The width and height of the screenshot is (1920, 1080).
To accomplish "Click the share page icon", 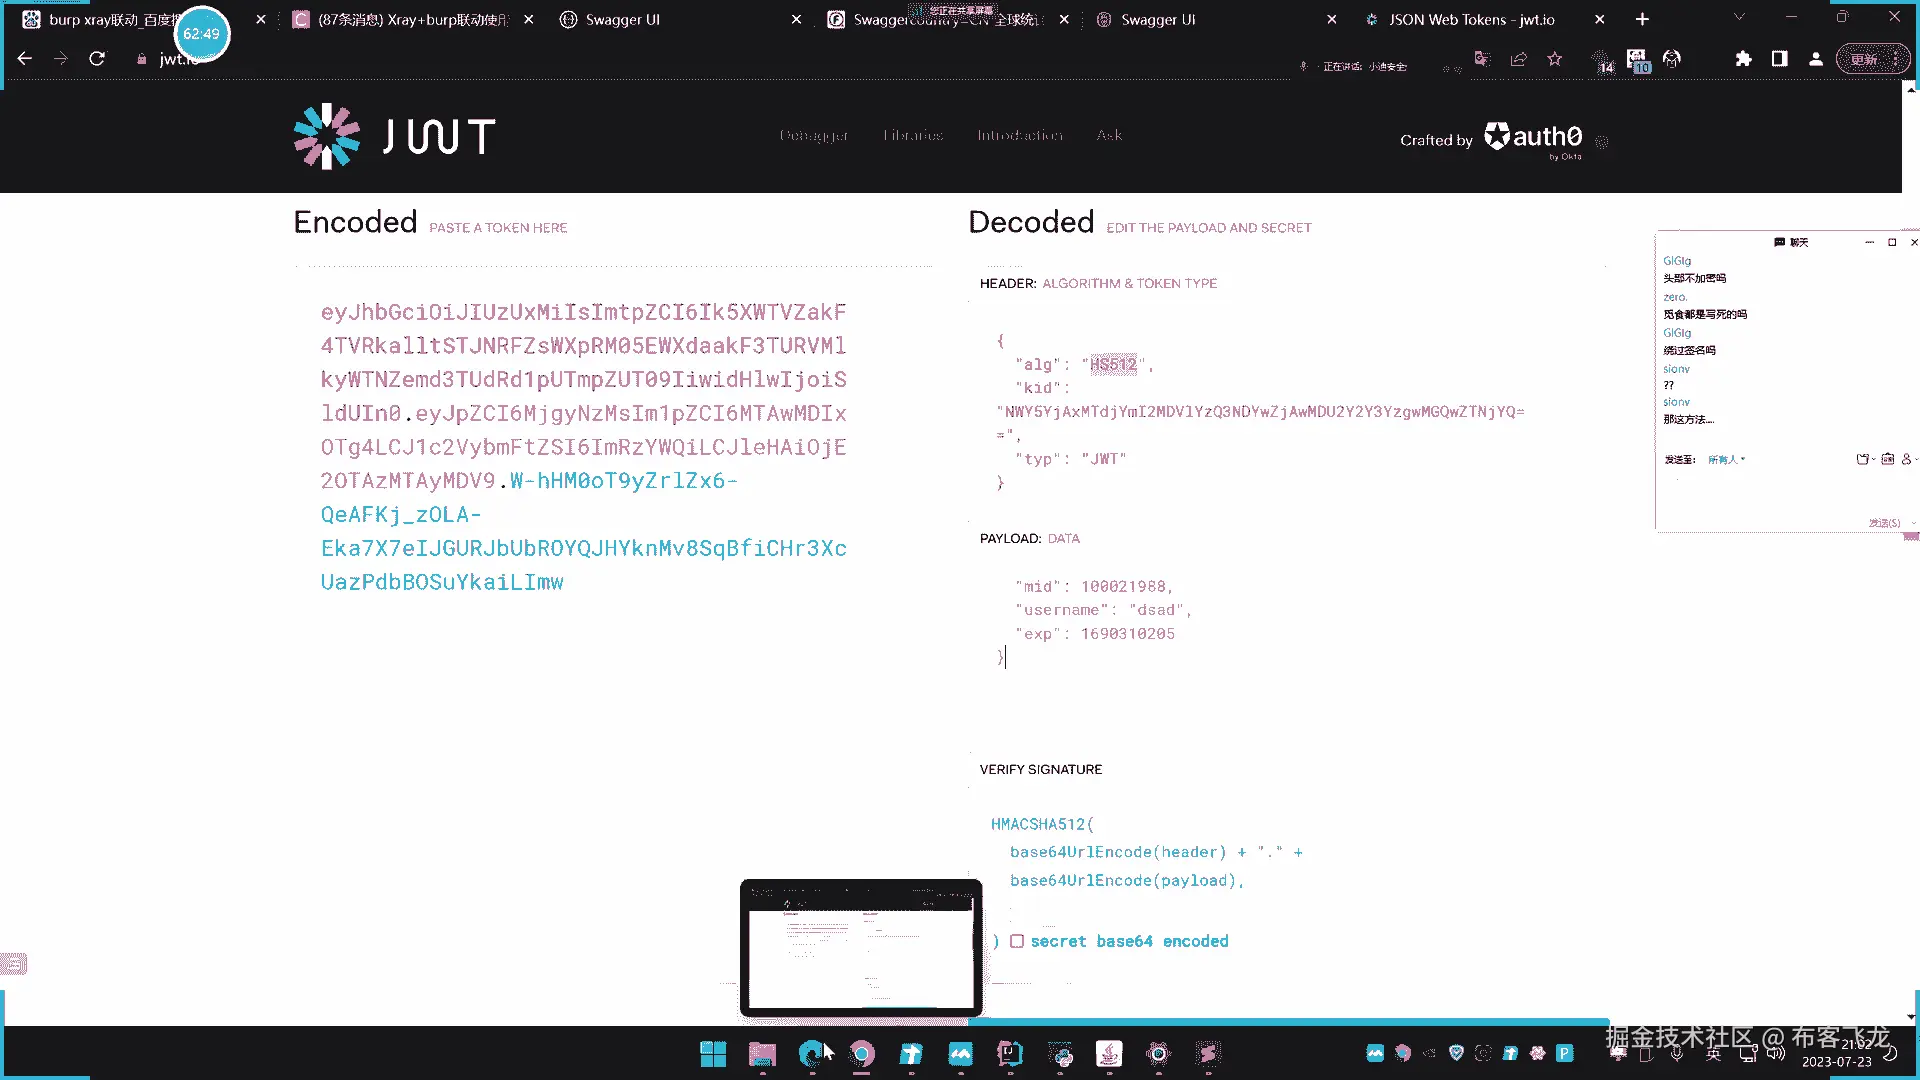I will pyautogui.click(x=1518, y=59).
